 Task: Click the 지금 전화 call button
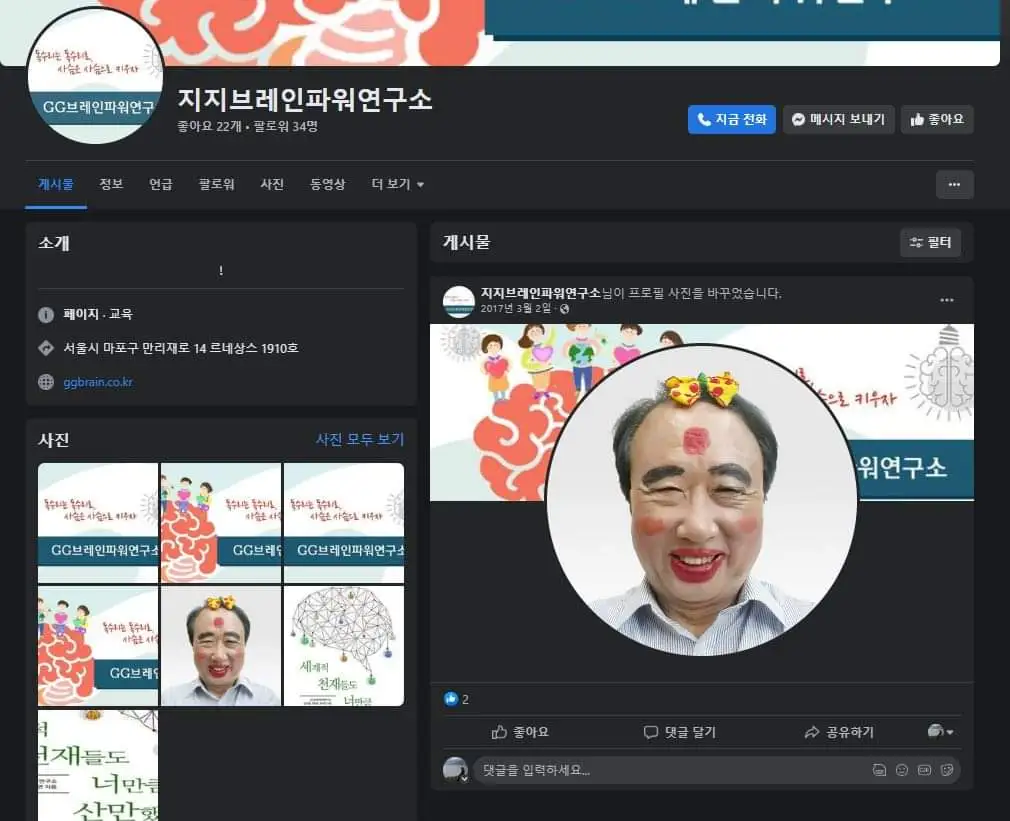[731, 120]
